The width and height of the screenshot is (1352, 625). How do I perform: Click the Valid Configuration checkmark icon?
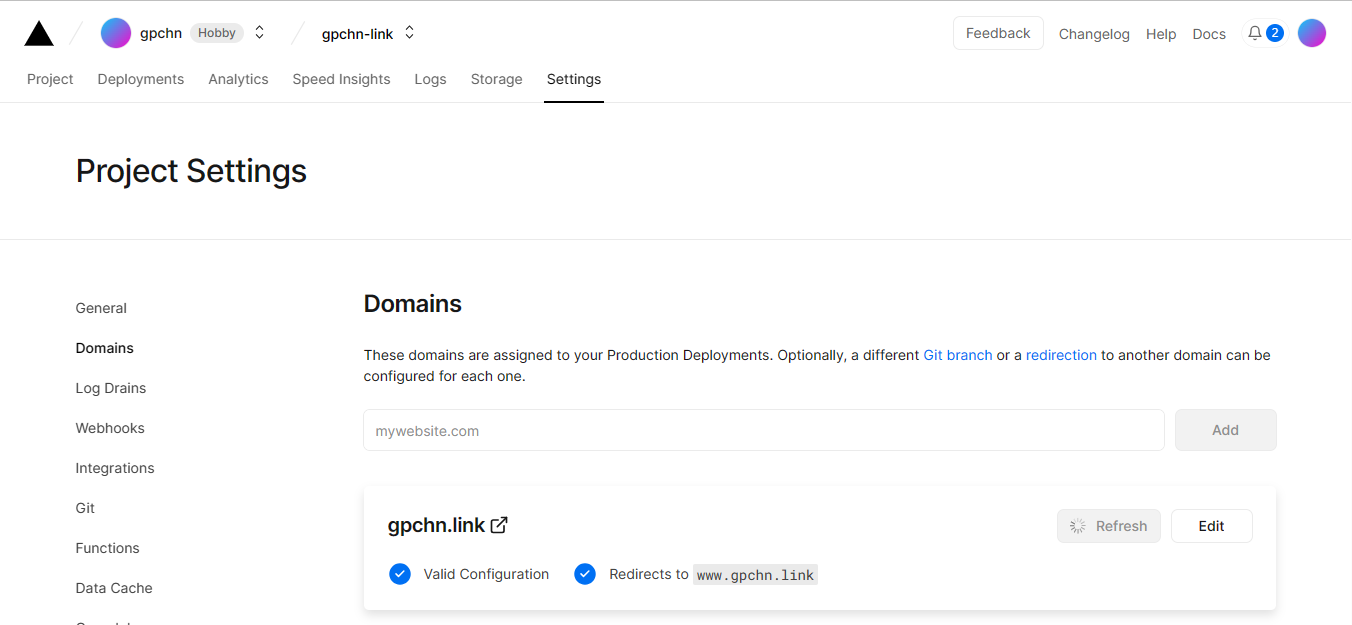pyautogui.click(x=400, y=573)
